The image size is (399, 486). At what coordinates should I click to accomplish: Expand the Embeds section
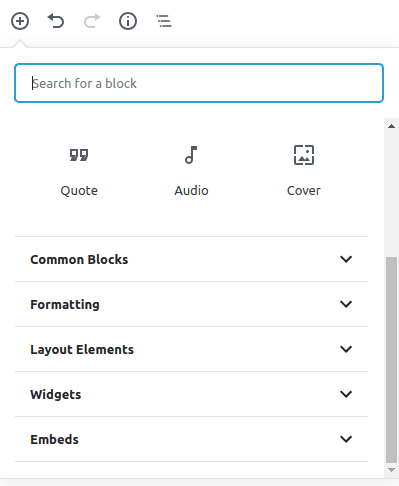(x=191, y=439)
